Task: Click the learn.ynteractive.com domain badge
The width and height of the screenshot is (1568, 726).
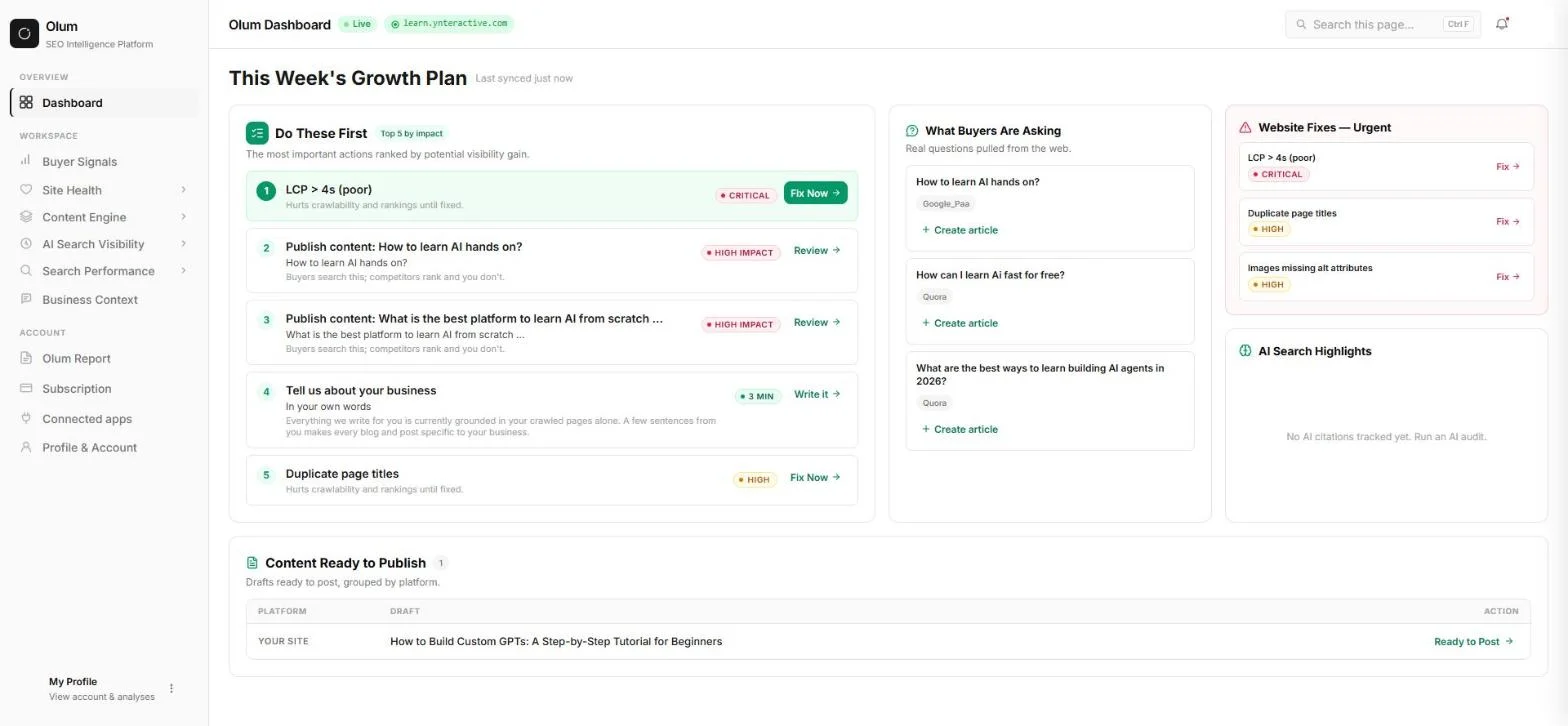Action: pos(448,24)
